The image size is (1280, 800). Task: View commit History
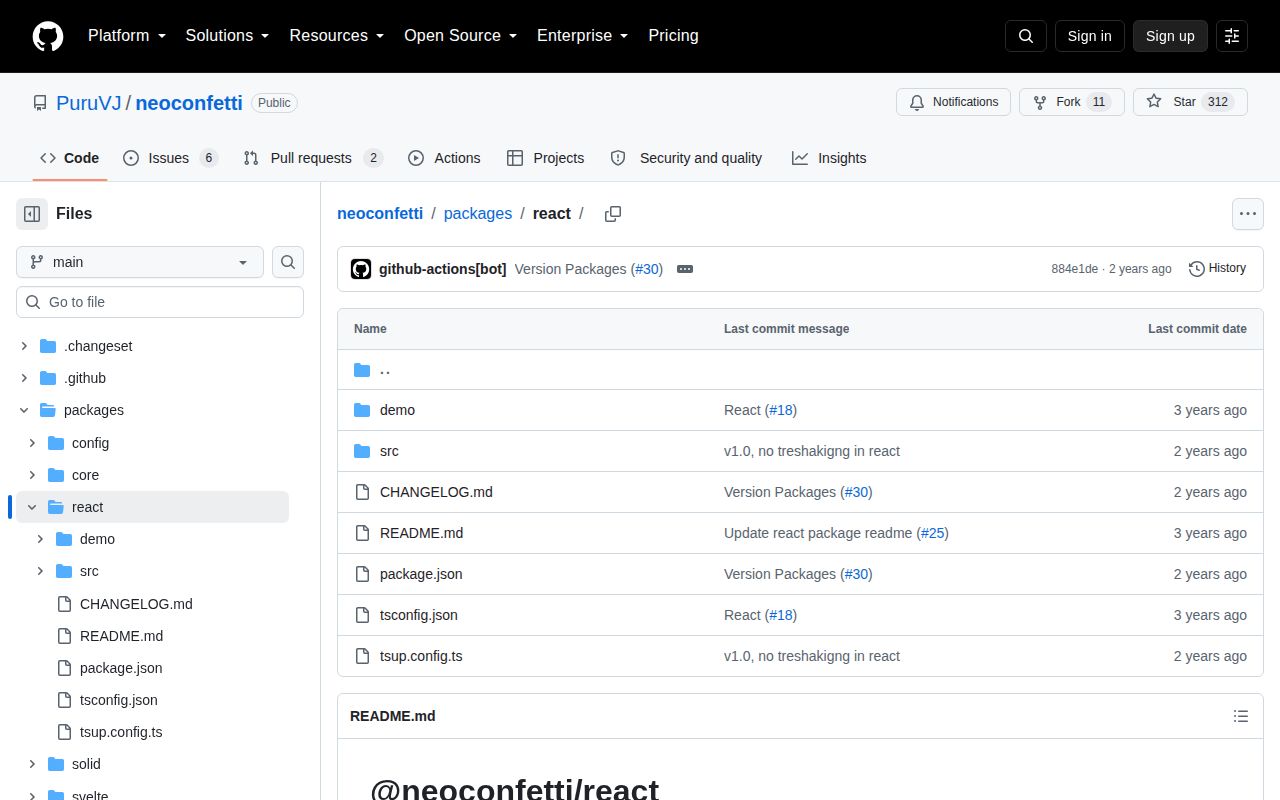tap(1217, 268)
